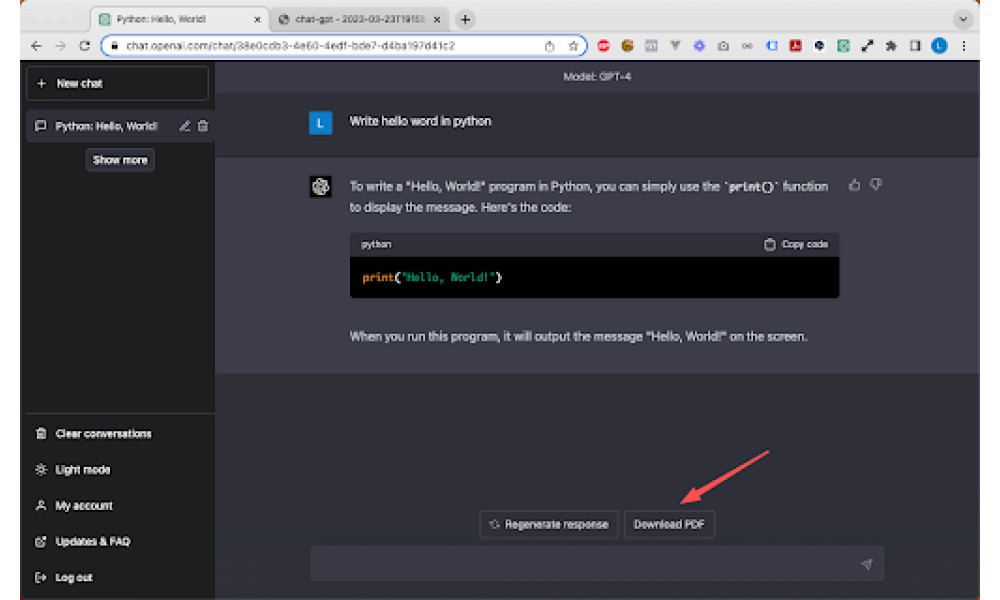Open the diagonal arrow resize extension
Viewport: 1000px width, 600px height.
867,46
